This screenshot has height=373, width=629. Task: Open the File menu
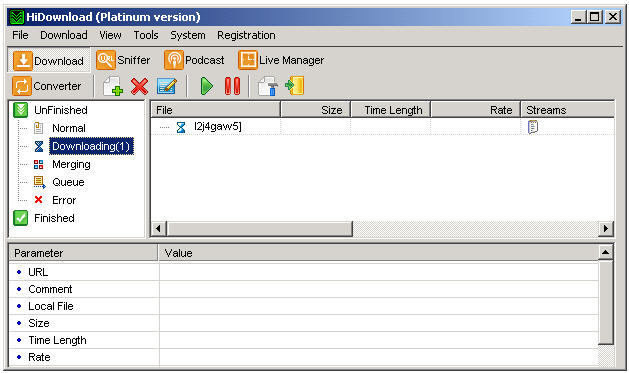20,35
